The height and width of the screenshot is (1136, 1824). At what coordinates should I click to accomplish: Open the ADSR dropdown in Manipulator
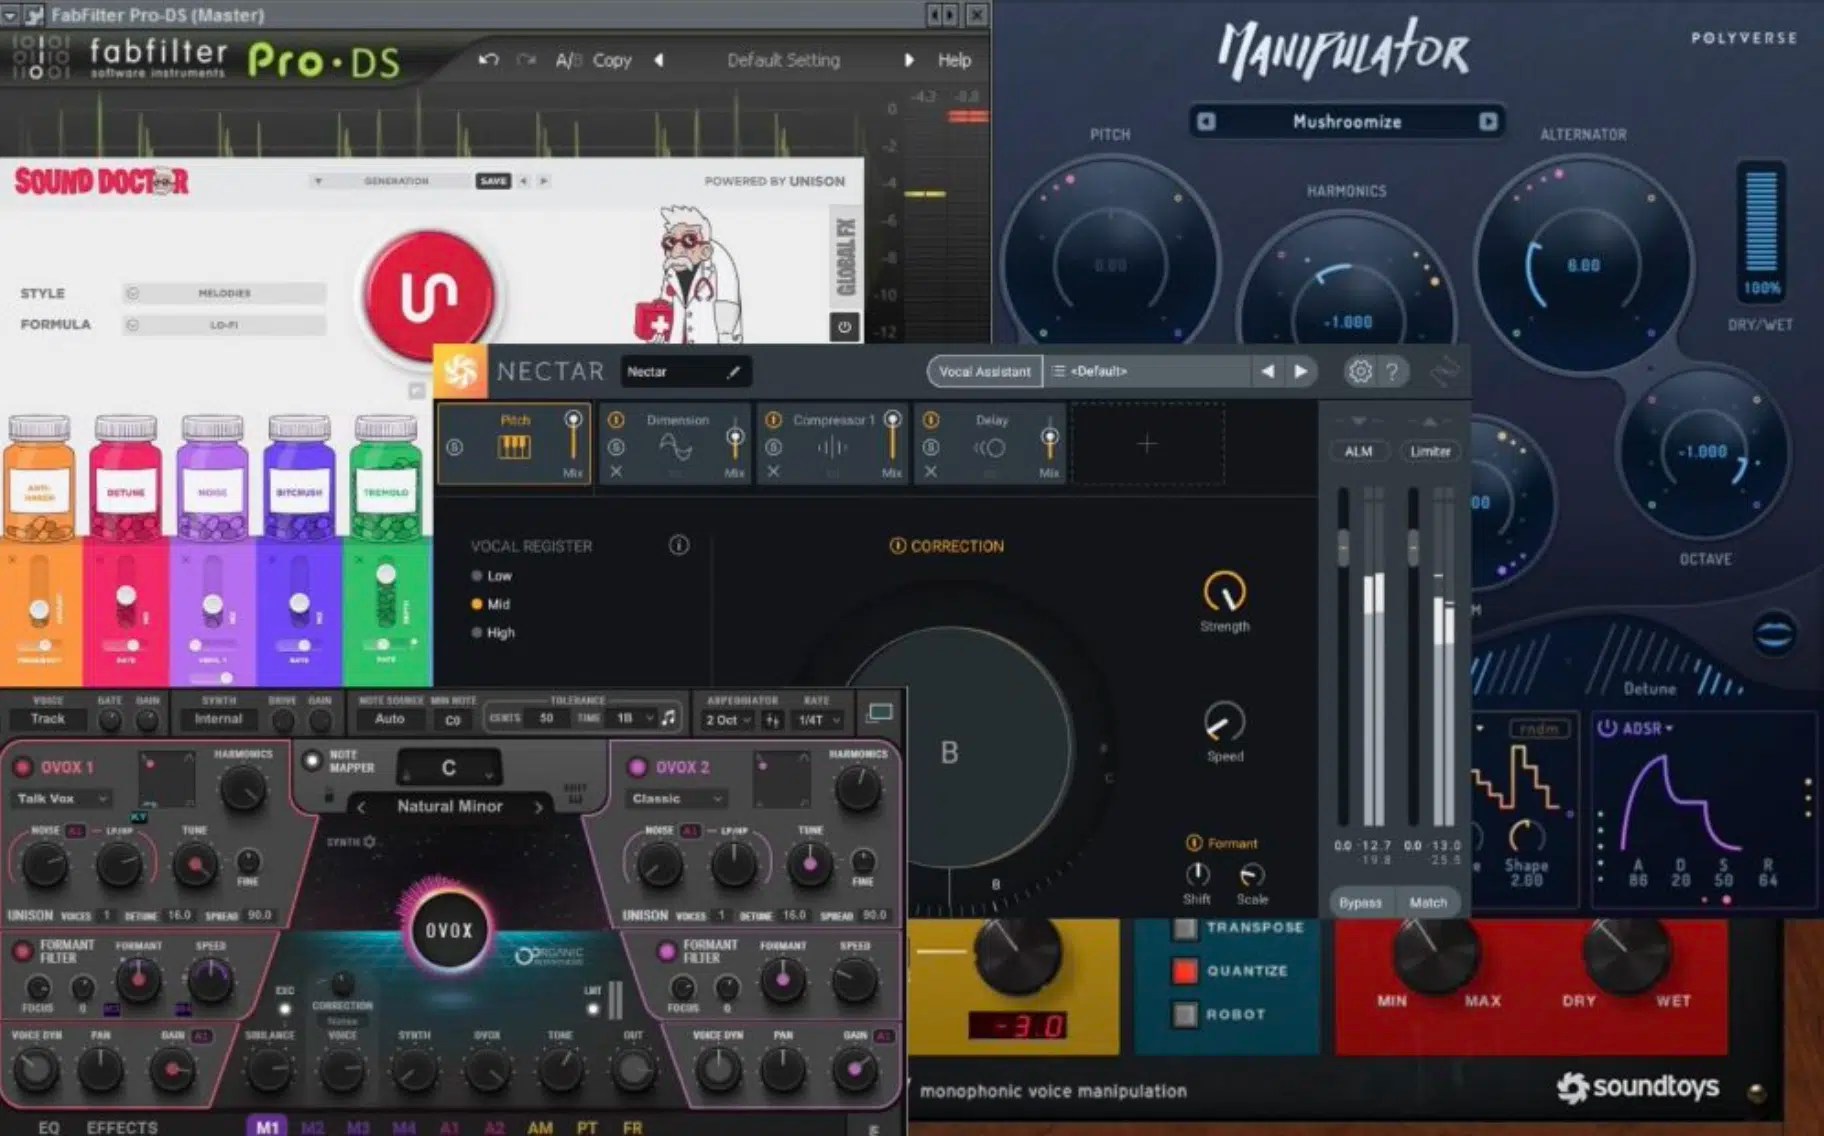point(1647,728)
